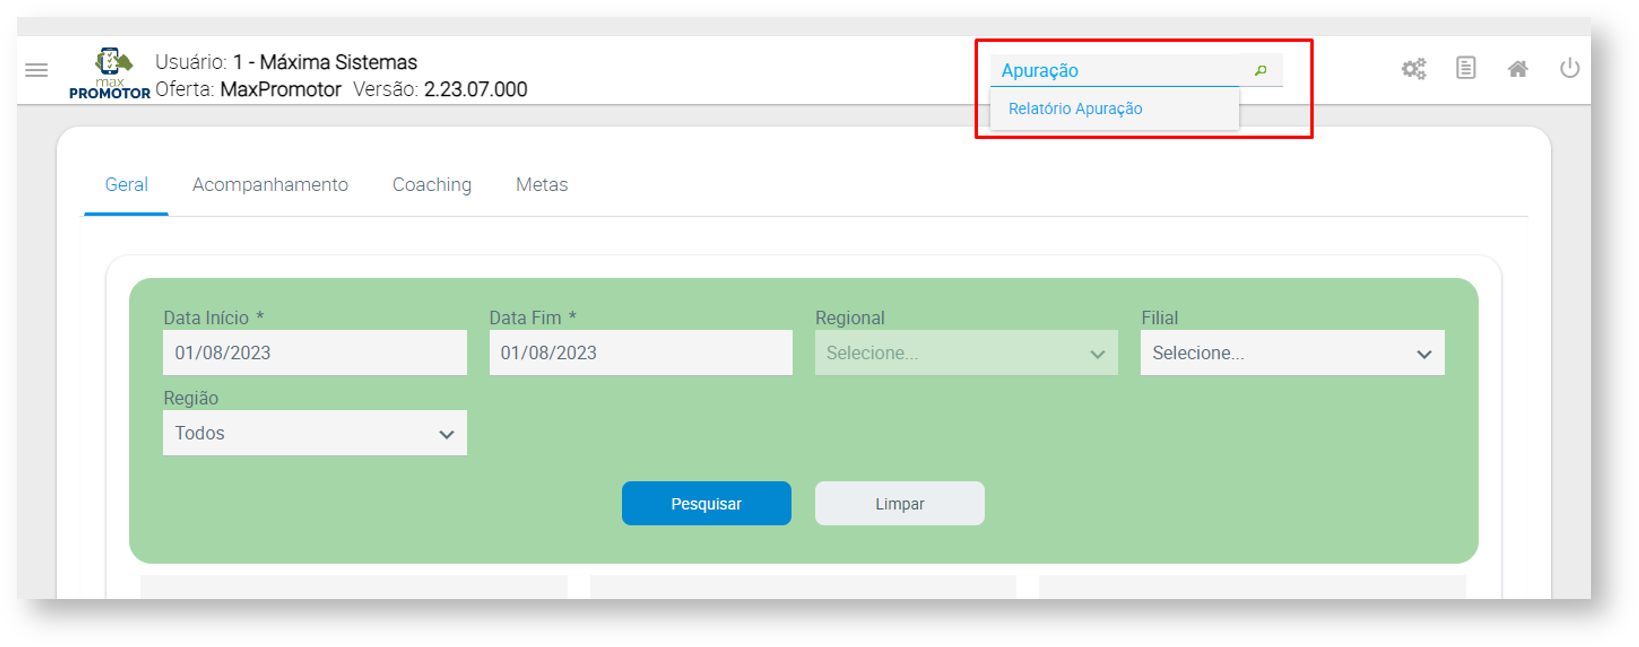Go to the home page icon
The width and height of the screenshot is (1639, 647).
tap(1517, 69)
